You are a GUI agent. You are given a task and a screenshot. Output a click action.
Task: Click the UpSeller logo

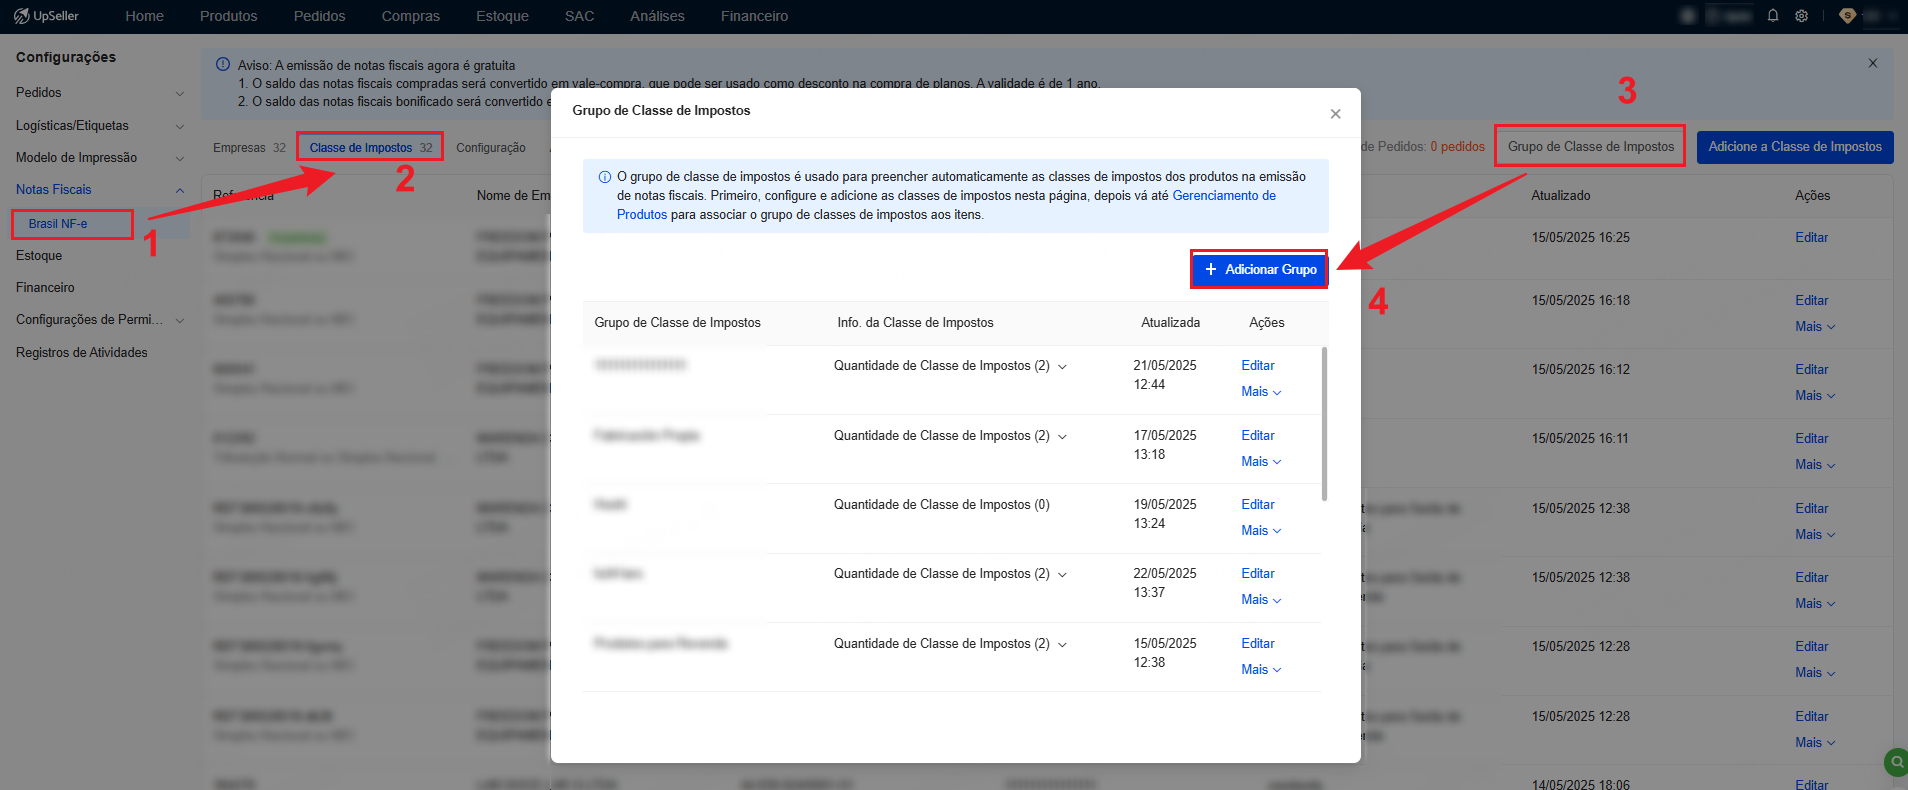(x=46, y=16)
